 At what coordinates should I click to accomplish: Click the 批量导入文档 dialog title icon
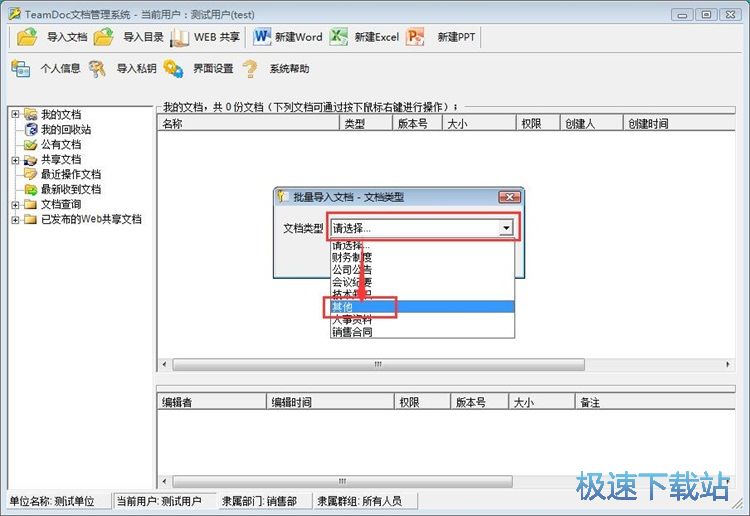(x=283, y=197)
